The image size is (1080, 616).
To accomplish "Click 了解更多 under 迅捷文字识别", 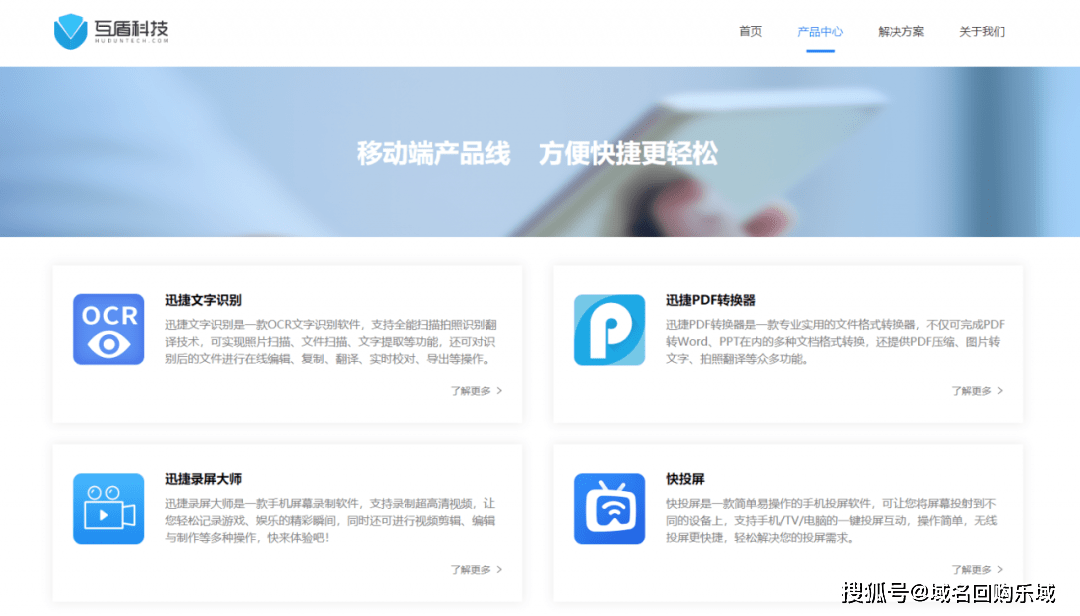I will 476,391.
